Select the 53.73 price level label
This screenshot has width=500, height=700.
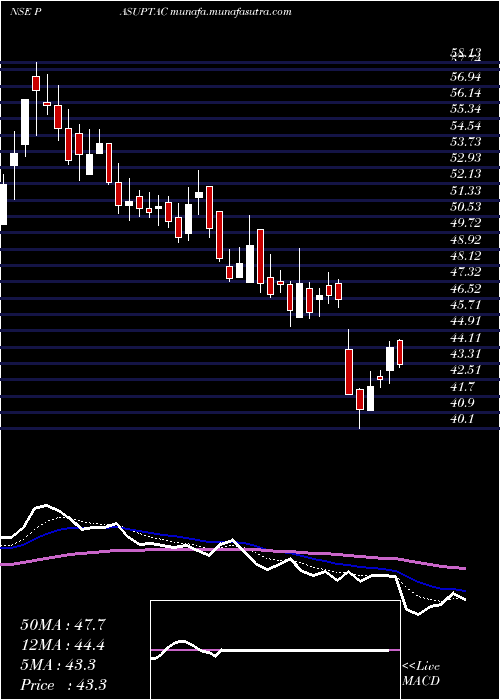coord(466,142)
